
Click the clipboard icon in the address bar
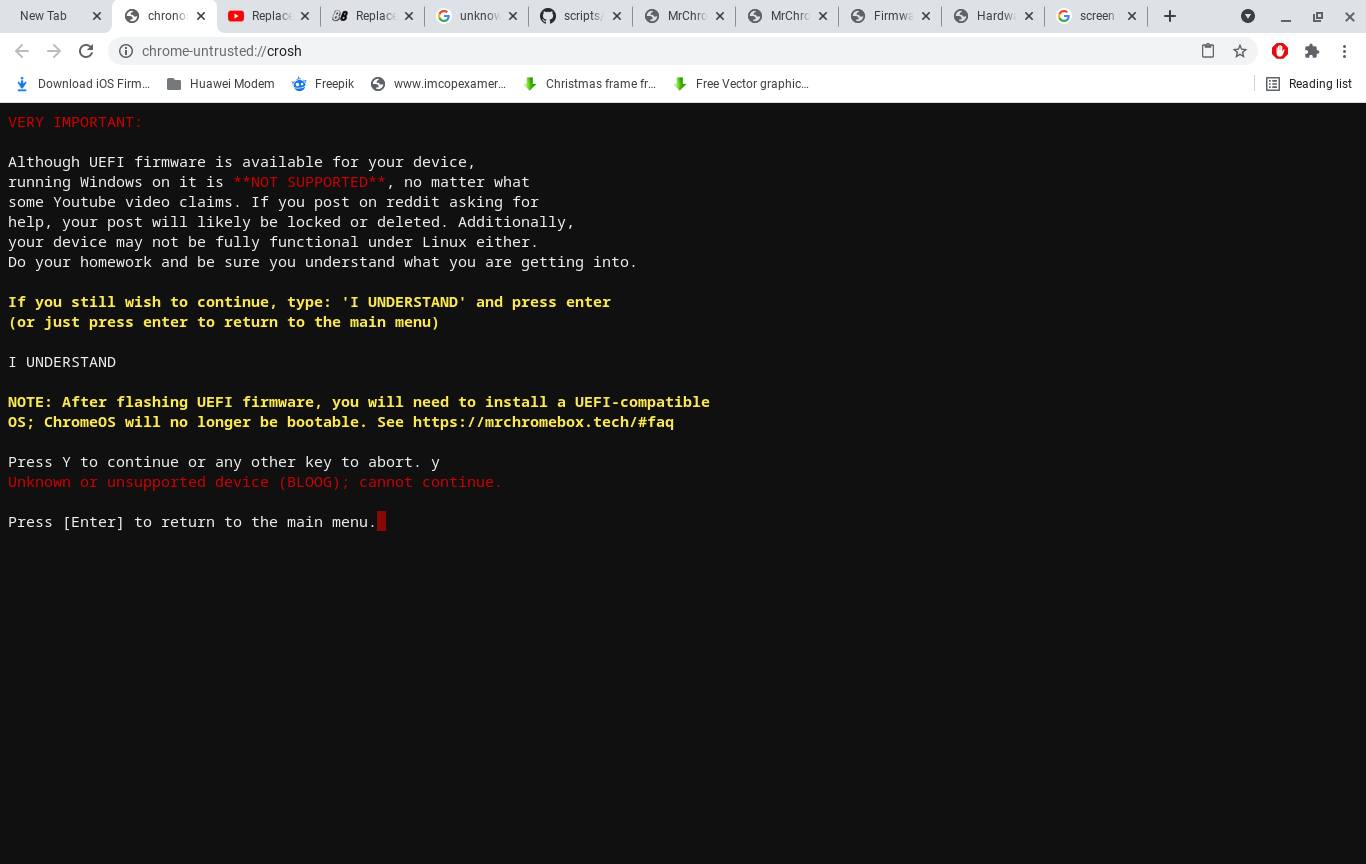1208,51
